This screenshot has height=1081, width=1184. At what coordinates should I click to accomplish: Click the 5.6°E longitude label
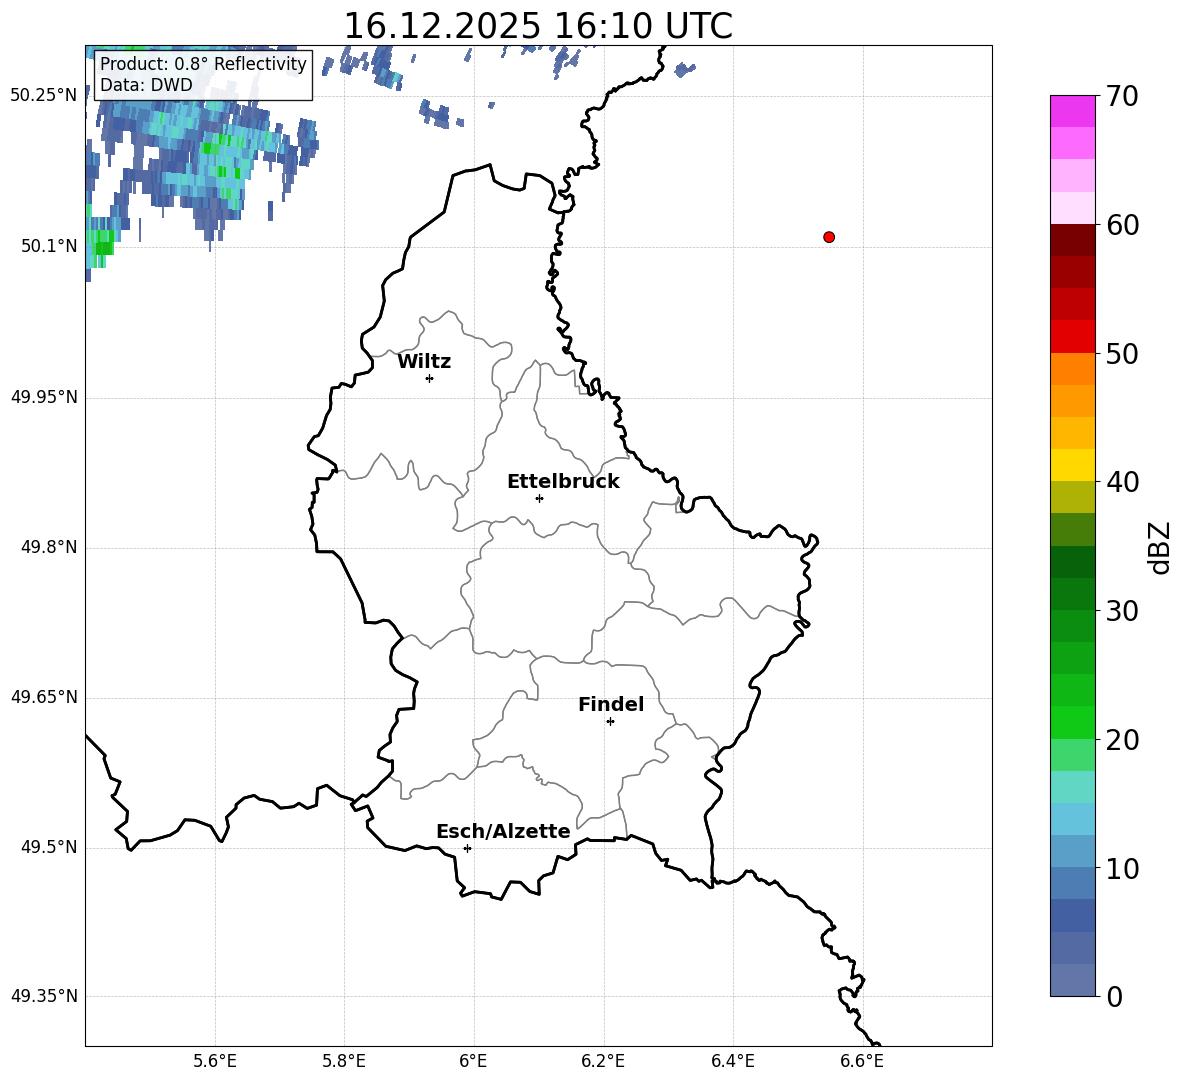tap(215, 1061)
